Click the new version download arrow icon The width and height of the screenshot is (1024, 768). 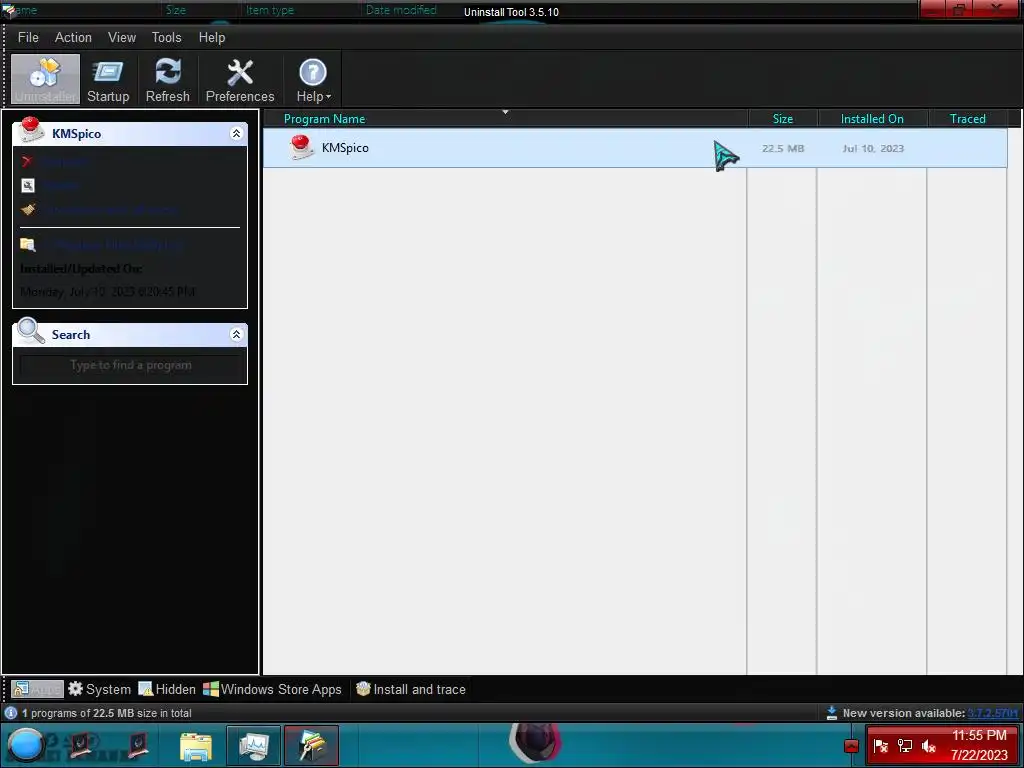(831, 712)
